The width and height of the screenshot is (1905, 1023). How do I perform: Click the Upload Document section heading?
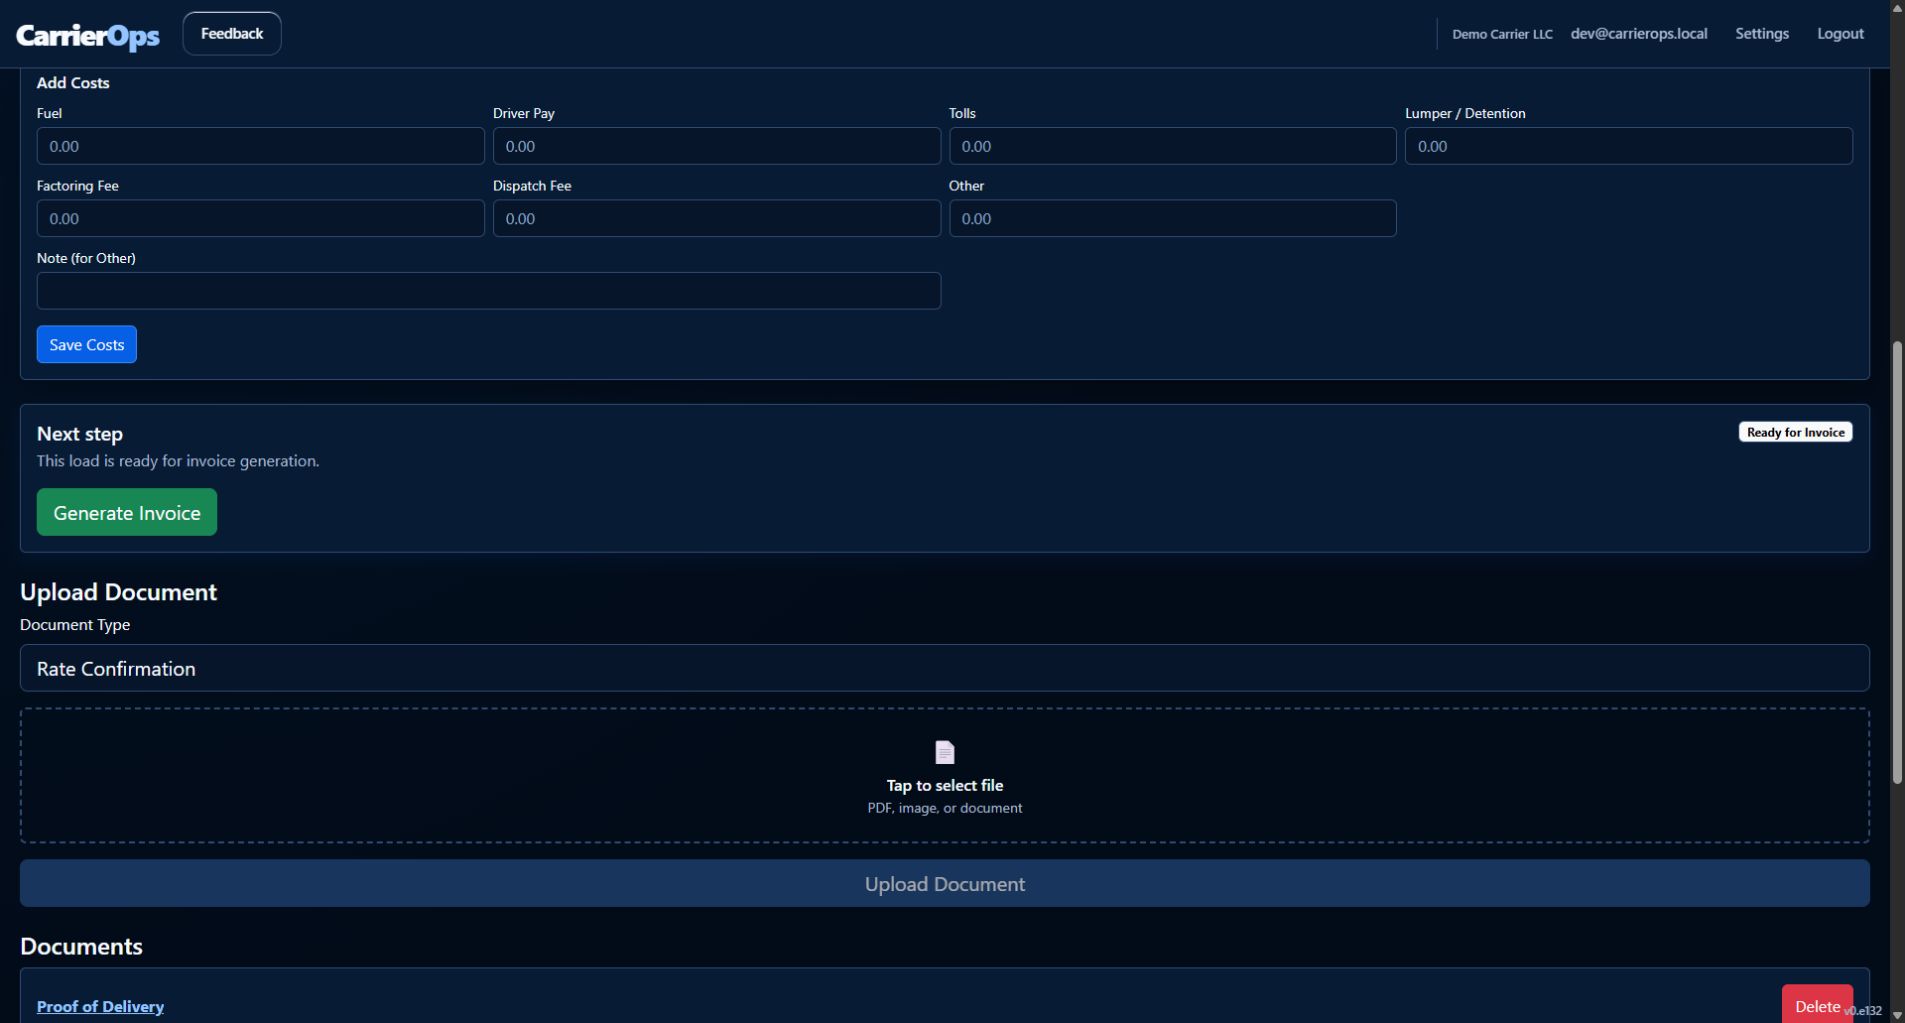pyautogui.click(x=118, y=592)
